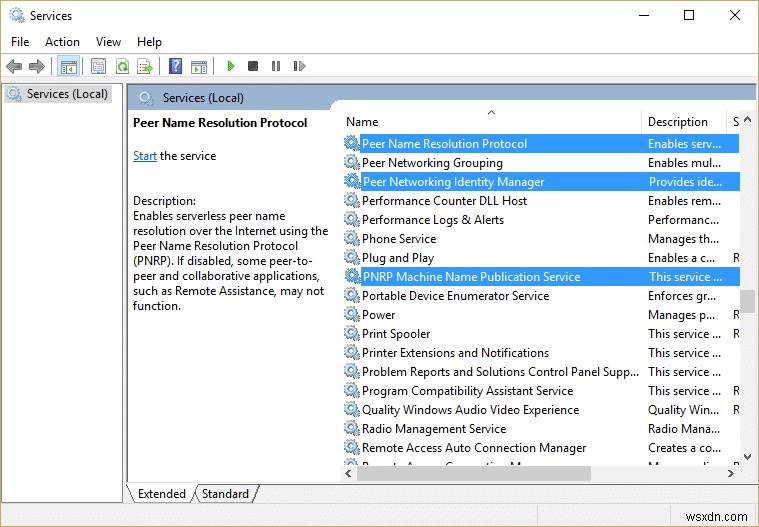Maximize the Services window

point(689,15)
